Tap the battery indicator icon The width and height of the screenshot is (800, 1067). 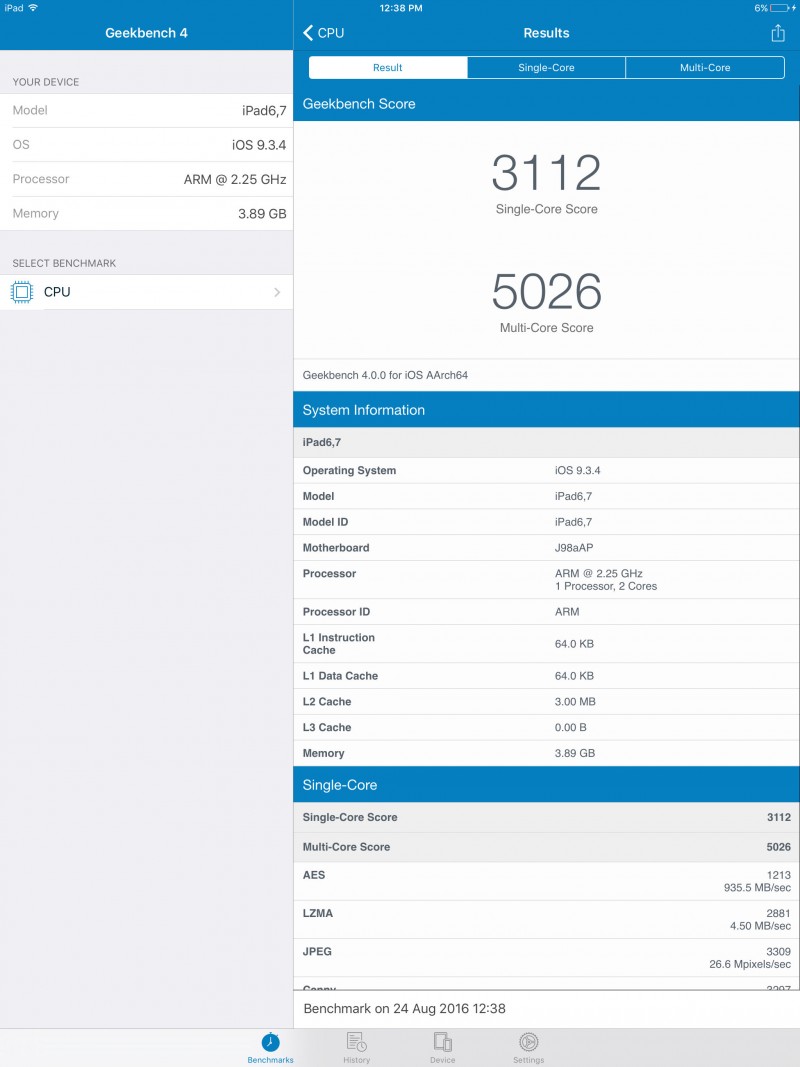[782, 7]
